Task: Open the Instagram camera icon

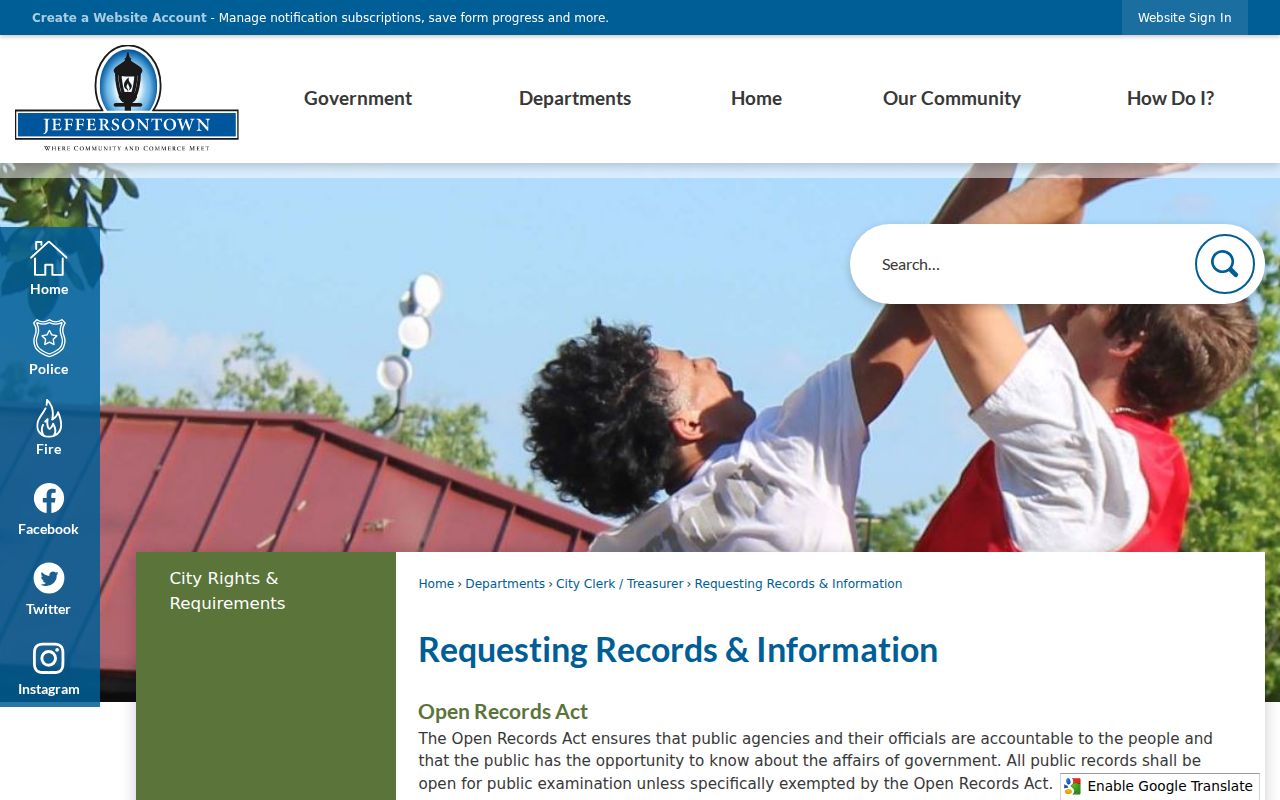Action: 48,658
